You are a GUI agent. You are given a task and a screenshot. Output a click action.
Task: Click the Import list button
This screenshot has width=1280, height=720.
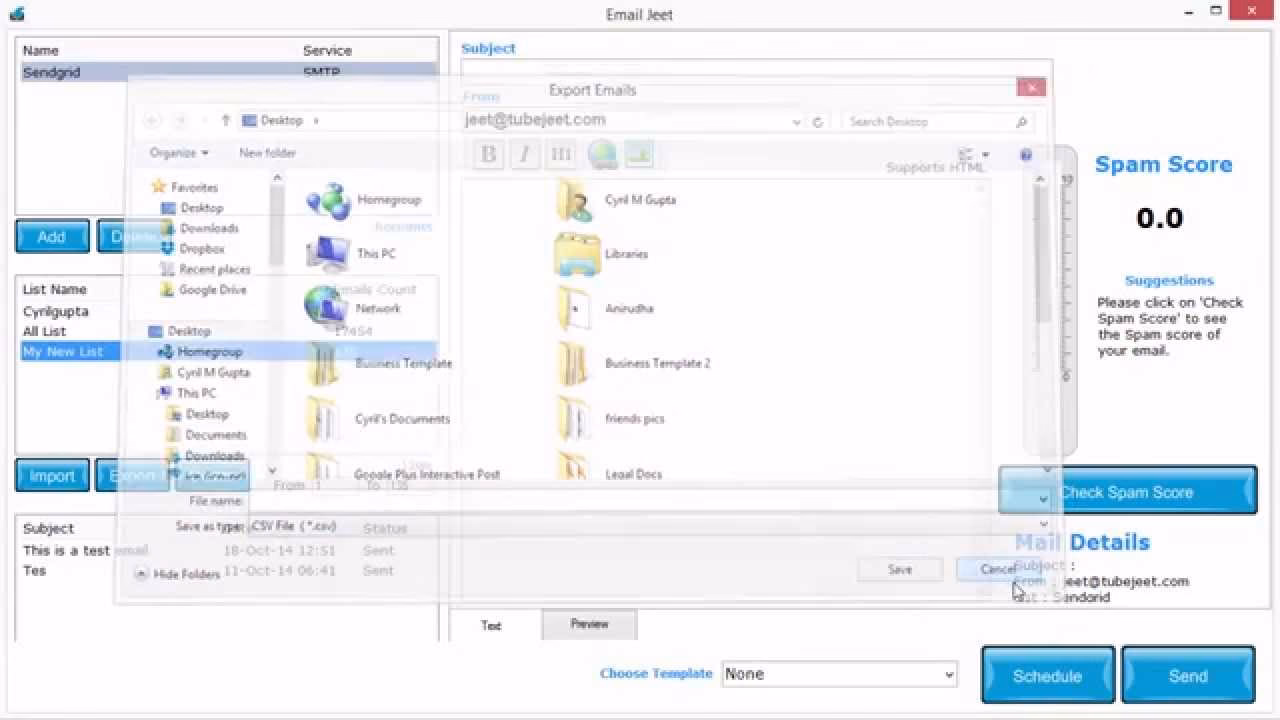[x=52, y=476]
